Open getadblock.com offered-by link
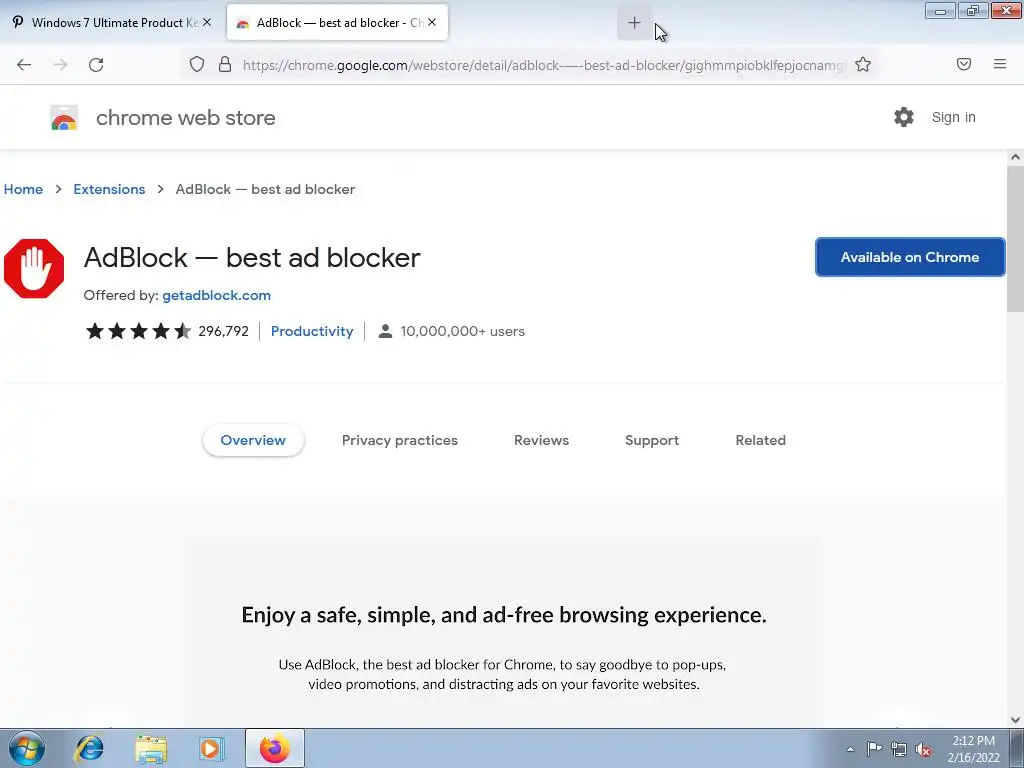 click(x=216, y=295)
